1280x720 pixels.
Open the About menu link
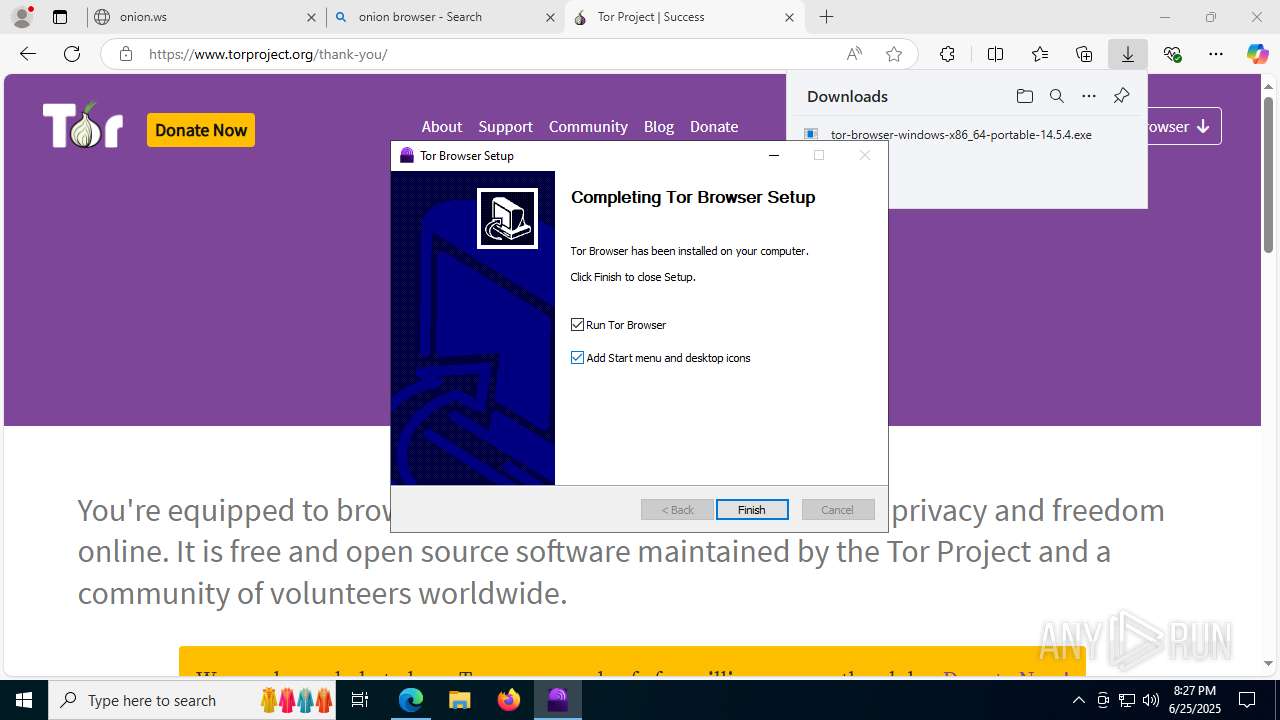pyautogui.click(x=441, y=127)
